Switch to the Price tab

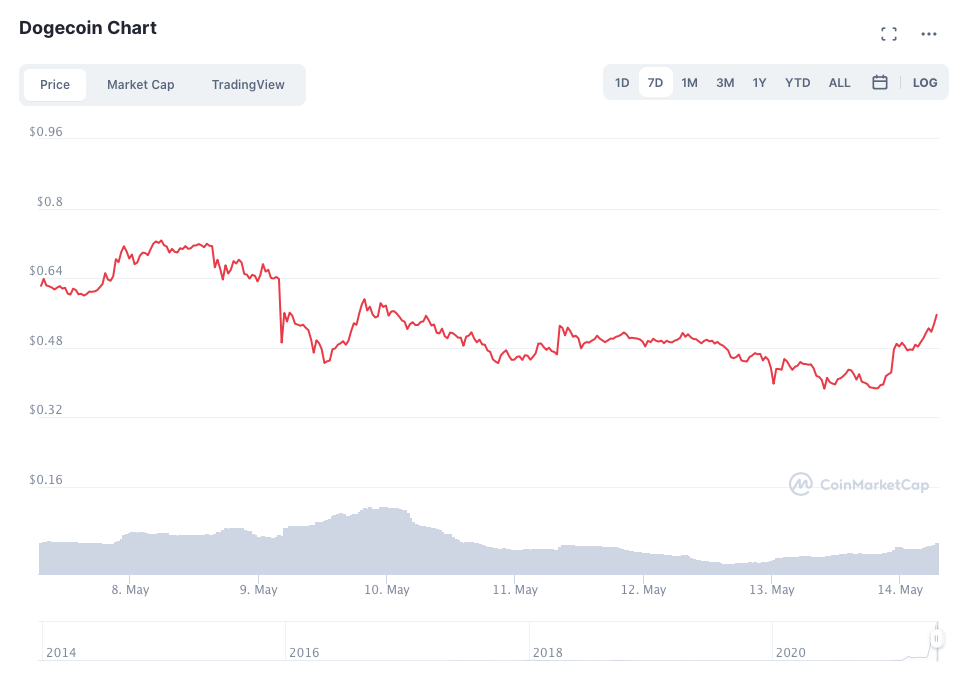(x=55, y=85)
